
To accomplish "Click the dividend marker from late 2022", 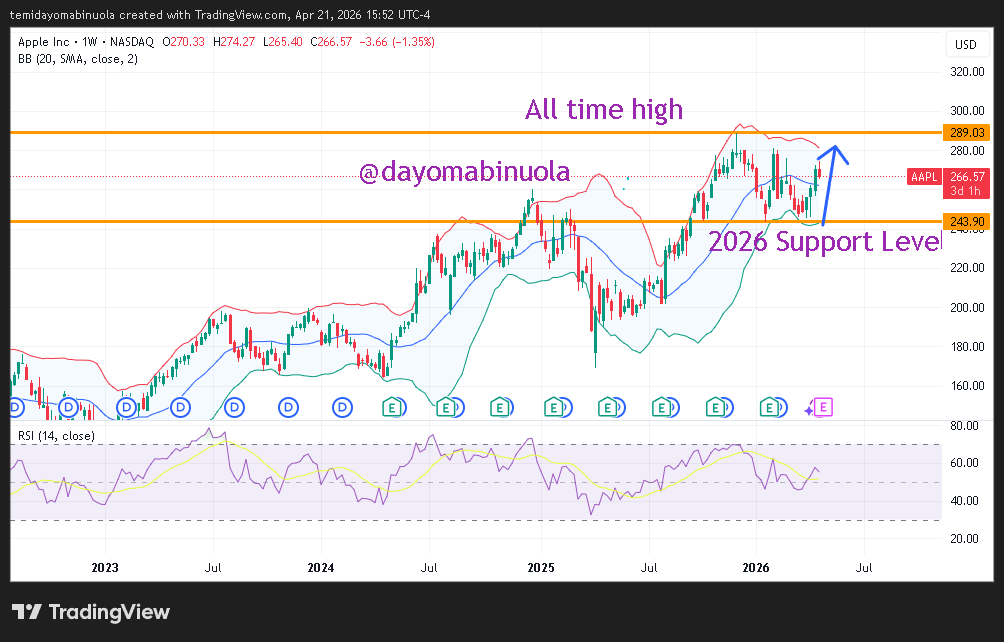I will pyautogui.click(x=69, y=407).
